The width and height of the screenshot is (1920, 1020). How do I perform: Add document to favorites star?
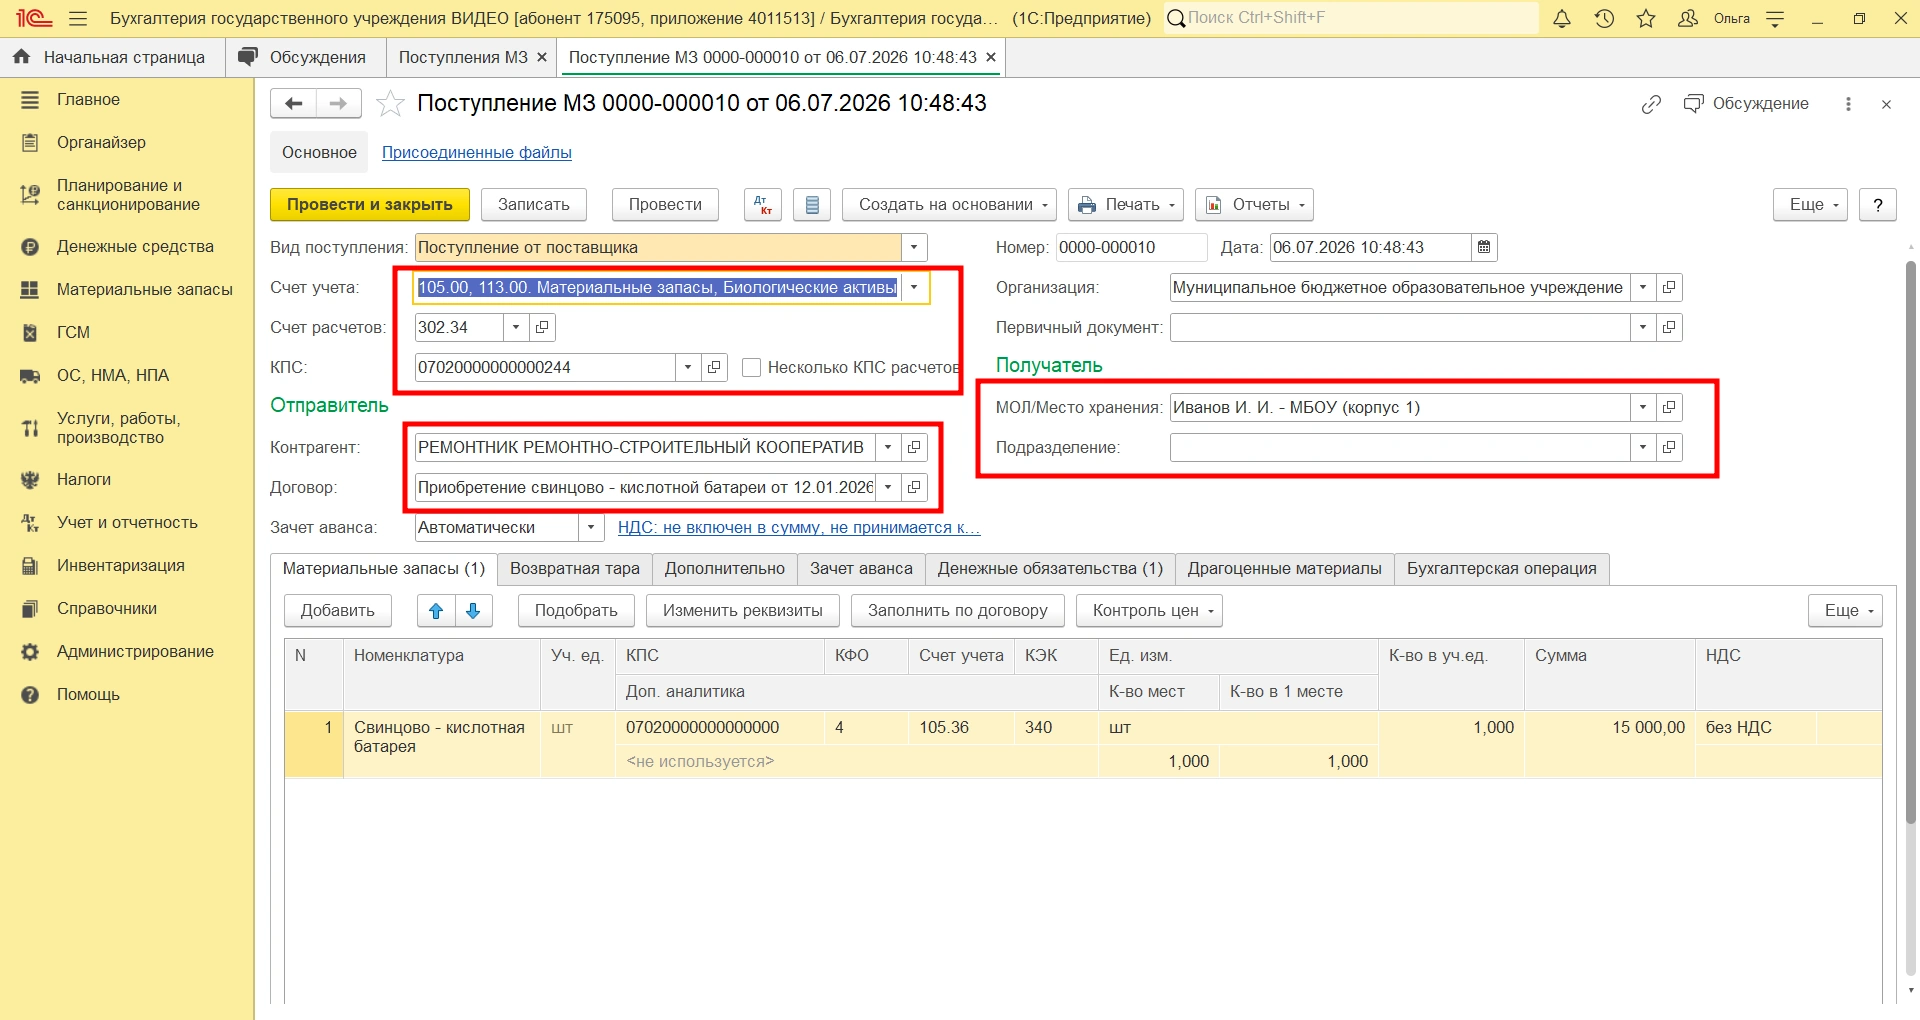[x=390, y=103]
